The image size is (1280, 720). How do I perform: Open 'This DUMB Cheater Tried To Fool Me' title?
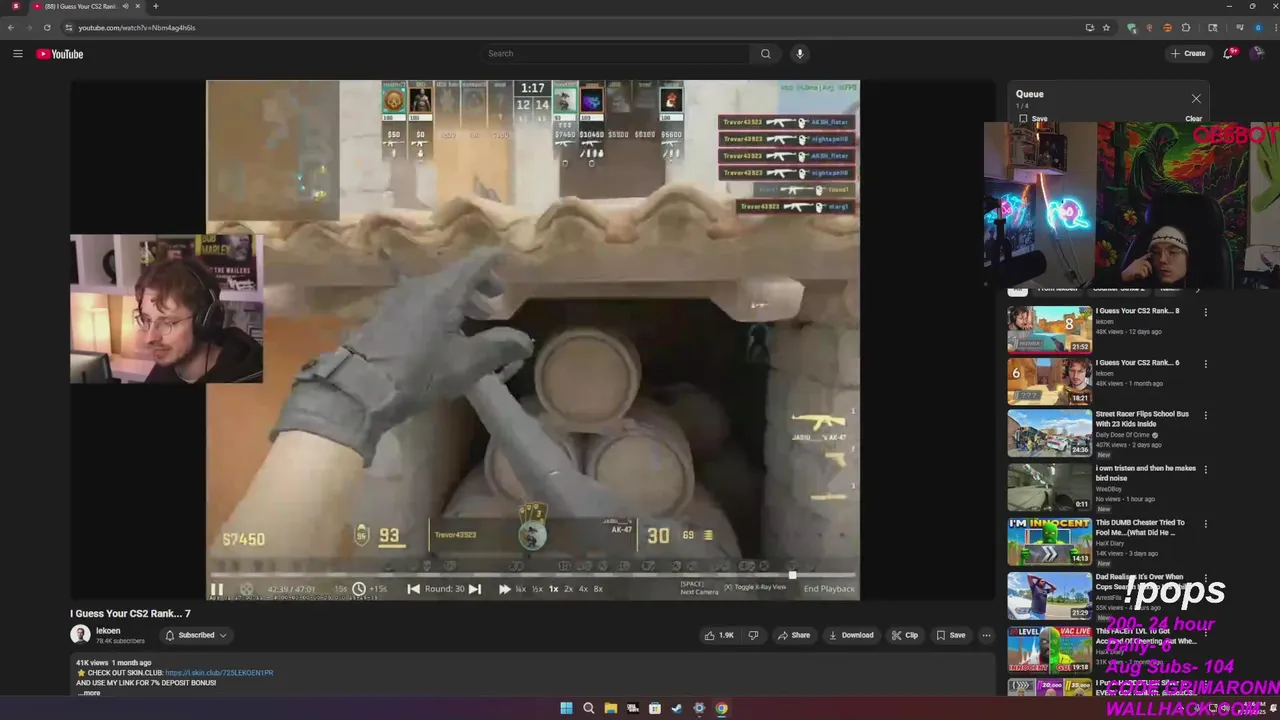click(x=1140, y=527)
